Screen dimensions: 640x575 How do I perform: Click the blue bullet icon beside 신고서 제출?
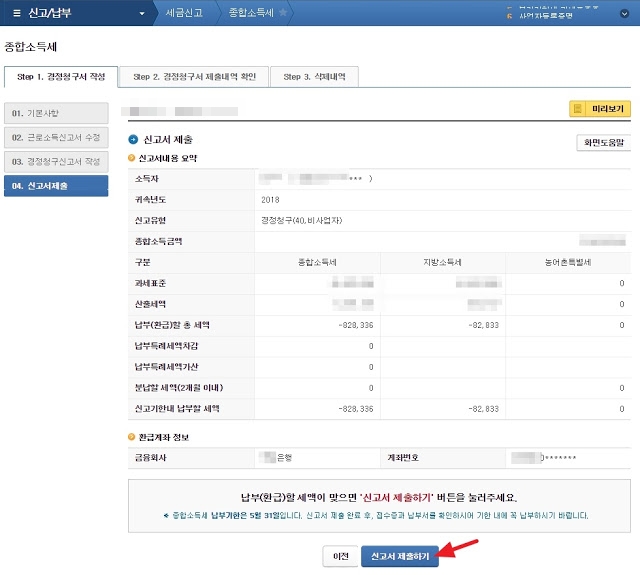(x=133, y=140)
